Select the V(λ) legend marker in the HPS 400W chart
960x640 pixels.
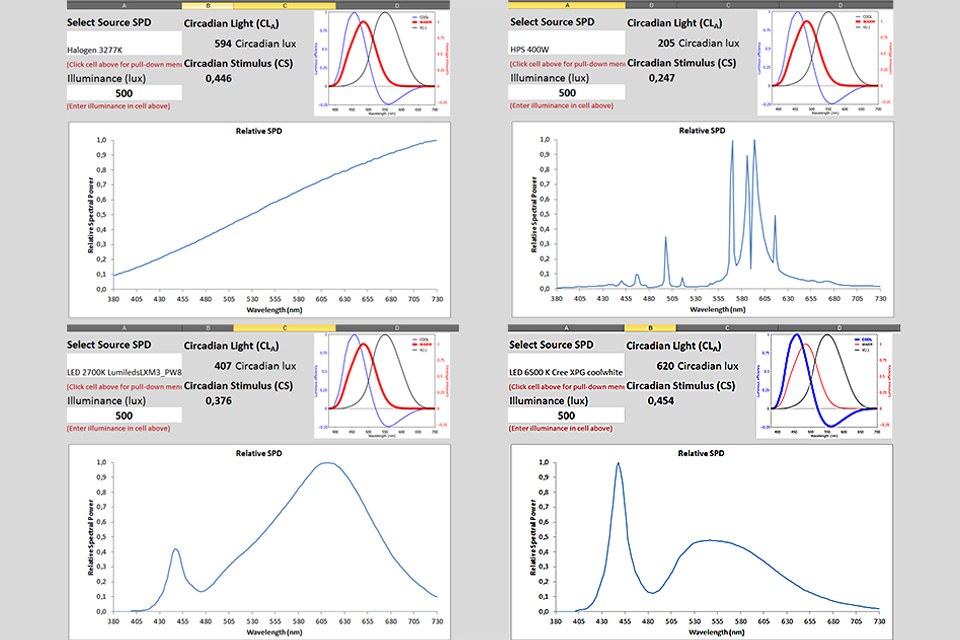(857, 28)
